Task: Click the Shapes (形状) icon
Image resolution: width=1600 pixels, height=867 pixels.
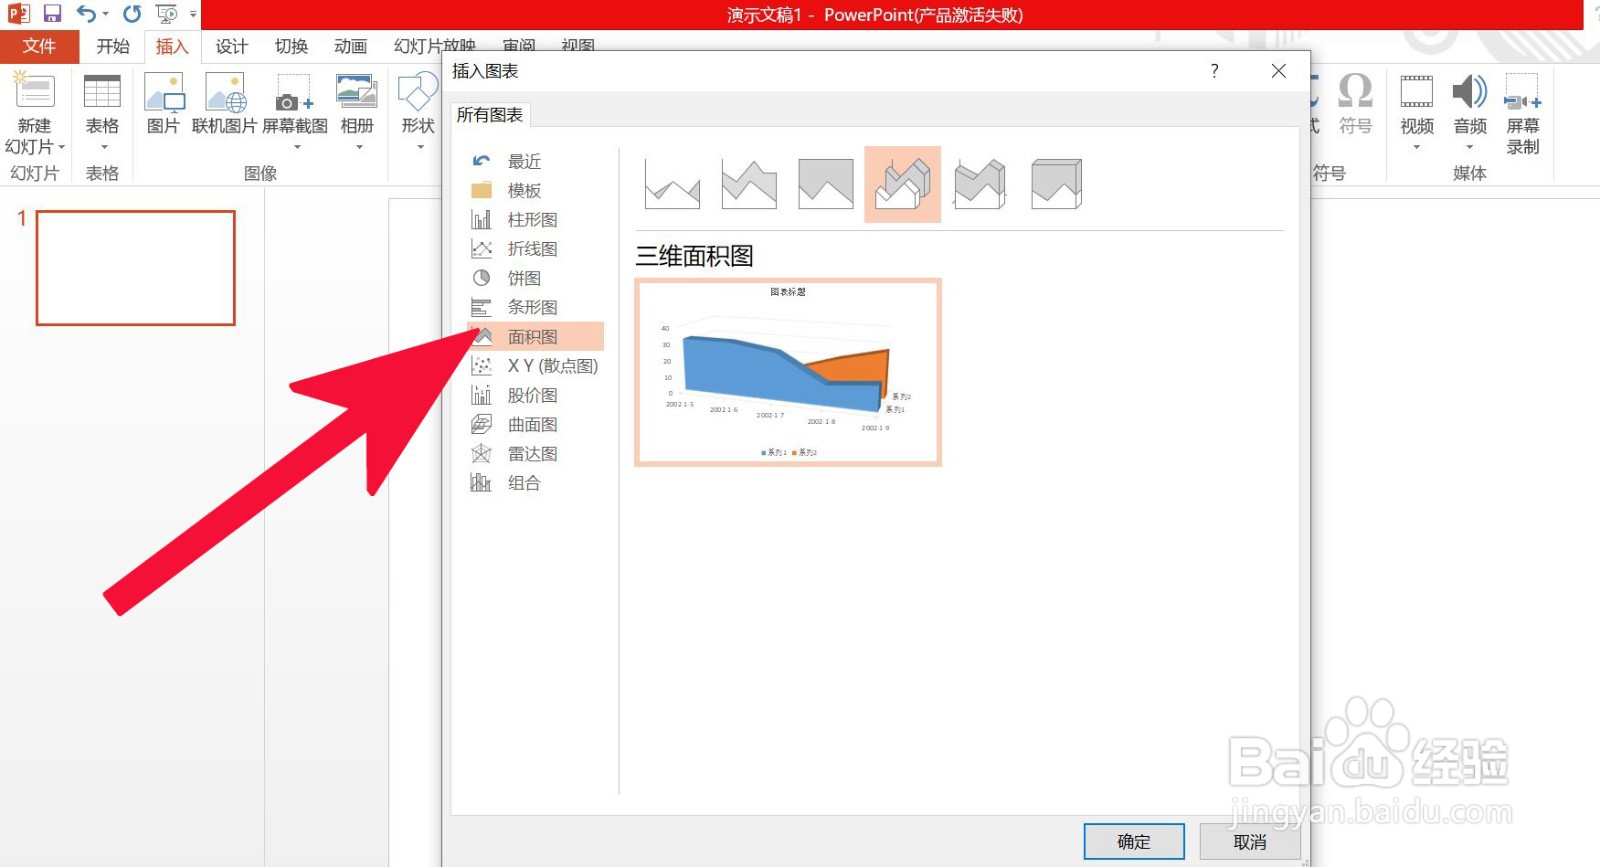Action: pyautogui.click(x=418, y=91)
